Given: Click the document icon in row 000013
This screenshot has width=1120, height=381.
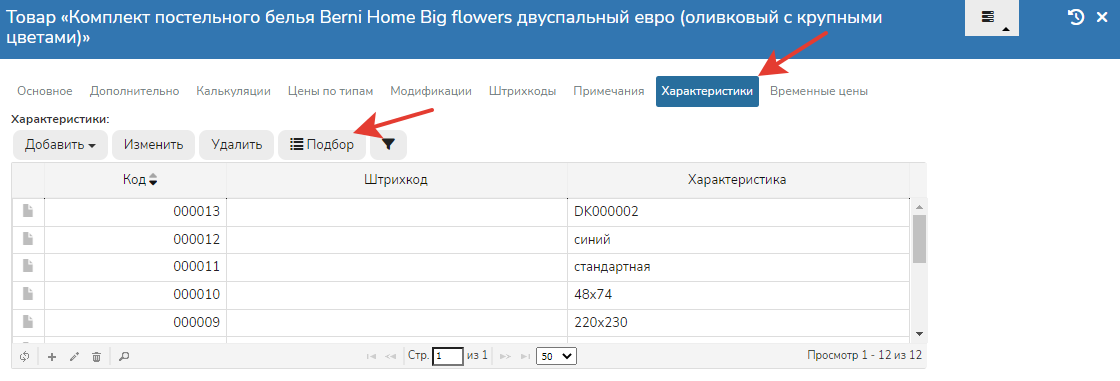Looking at the screenshot, I should point(28,211).
